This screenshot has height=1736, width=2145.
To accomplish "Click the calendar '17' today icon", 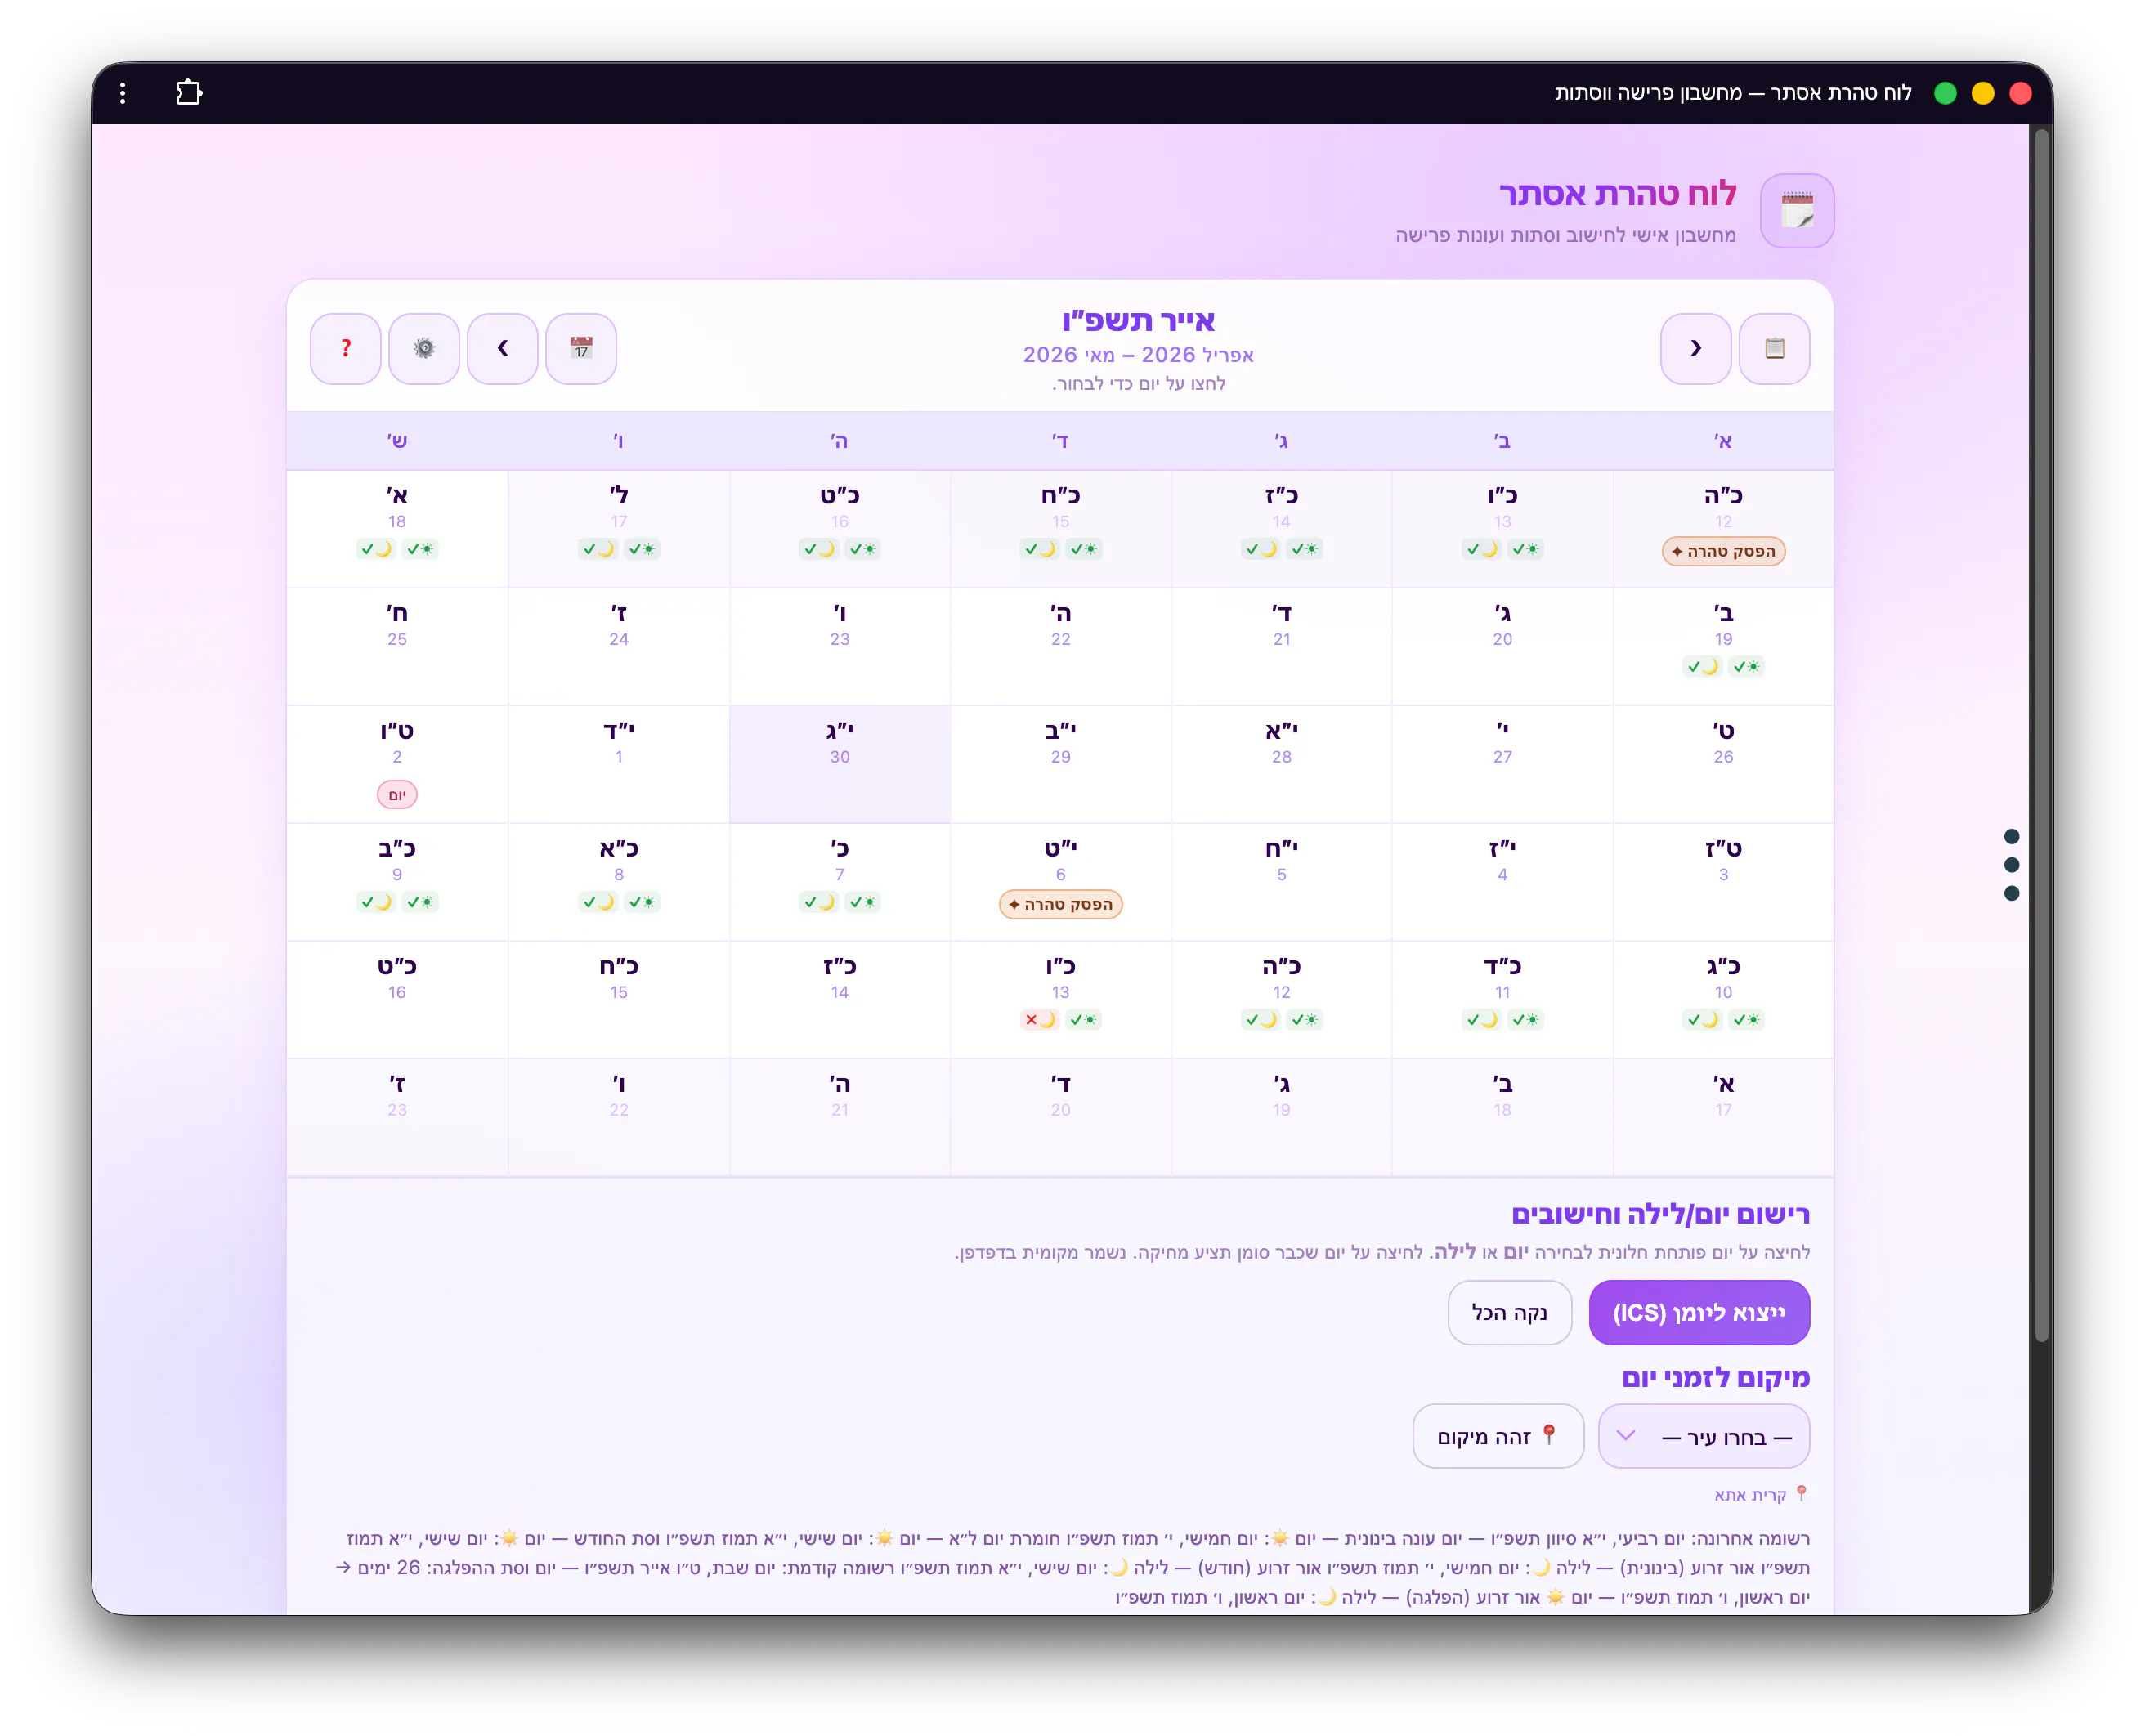I will pos(581,348).
